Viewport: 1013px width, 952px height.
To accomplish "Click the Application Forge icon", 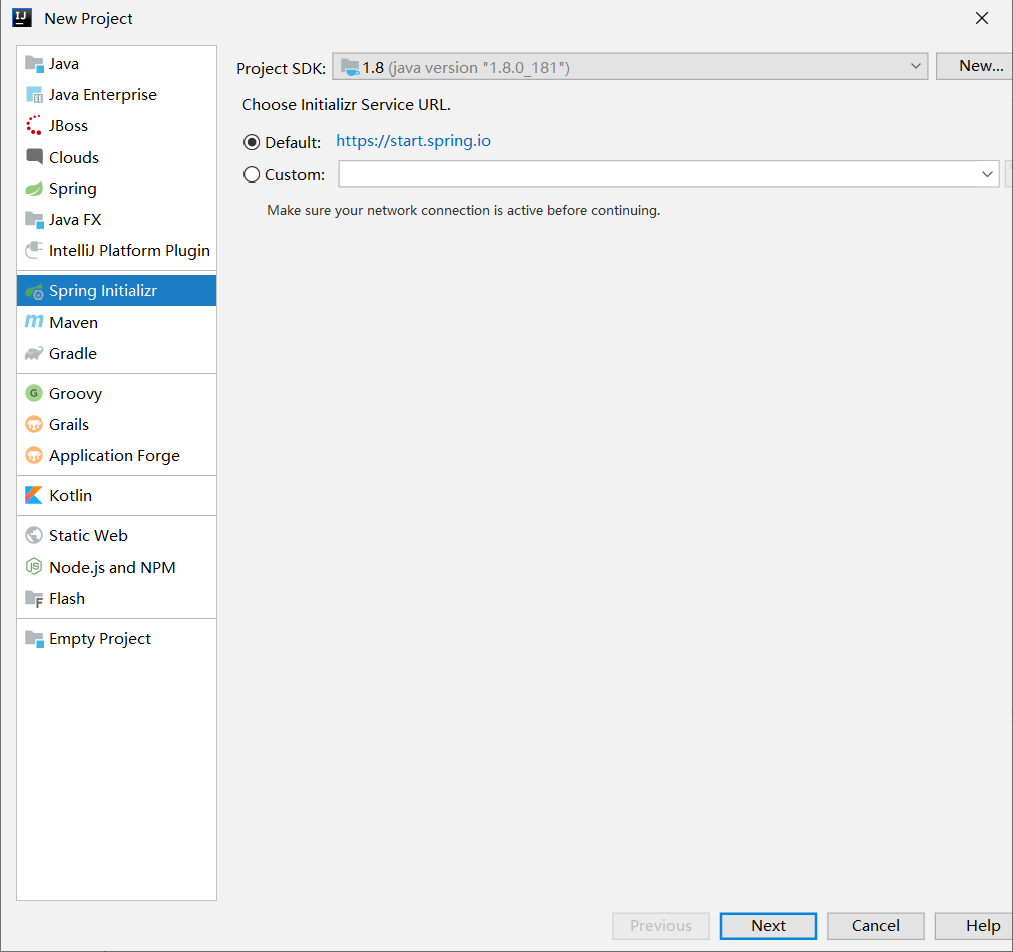I will point(34,455).
